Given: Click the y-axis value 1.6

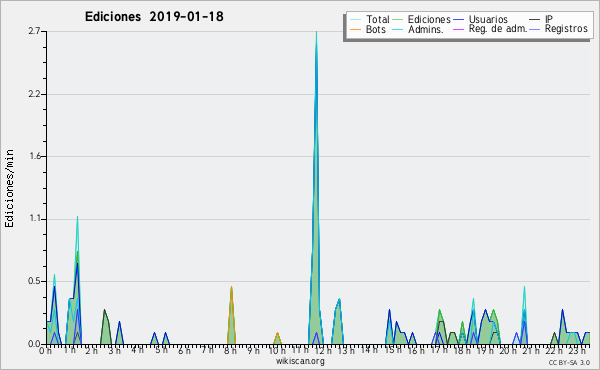Looking at the screenshot, I should (x=34, y=156).
